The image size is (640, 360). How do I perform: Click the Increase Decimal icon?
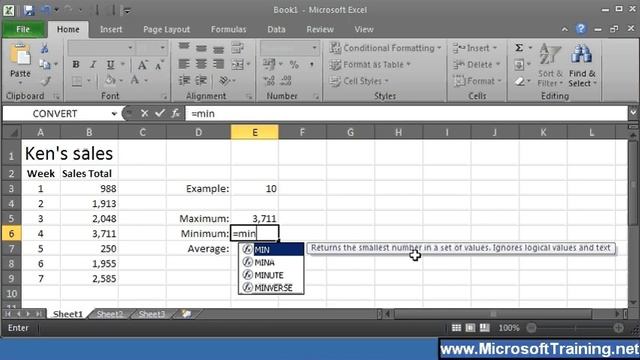point(269,81)
